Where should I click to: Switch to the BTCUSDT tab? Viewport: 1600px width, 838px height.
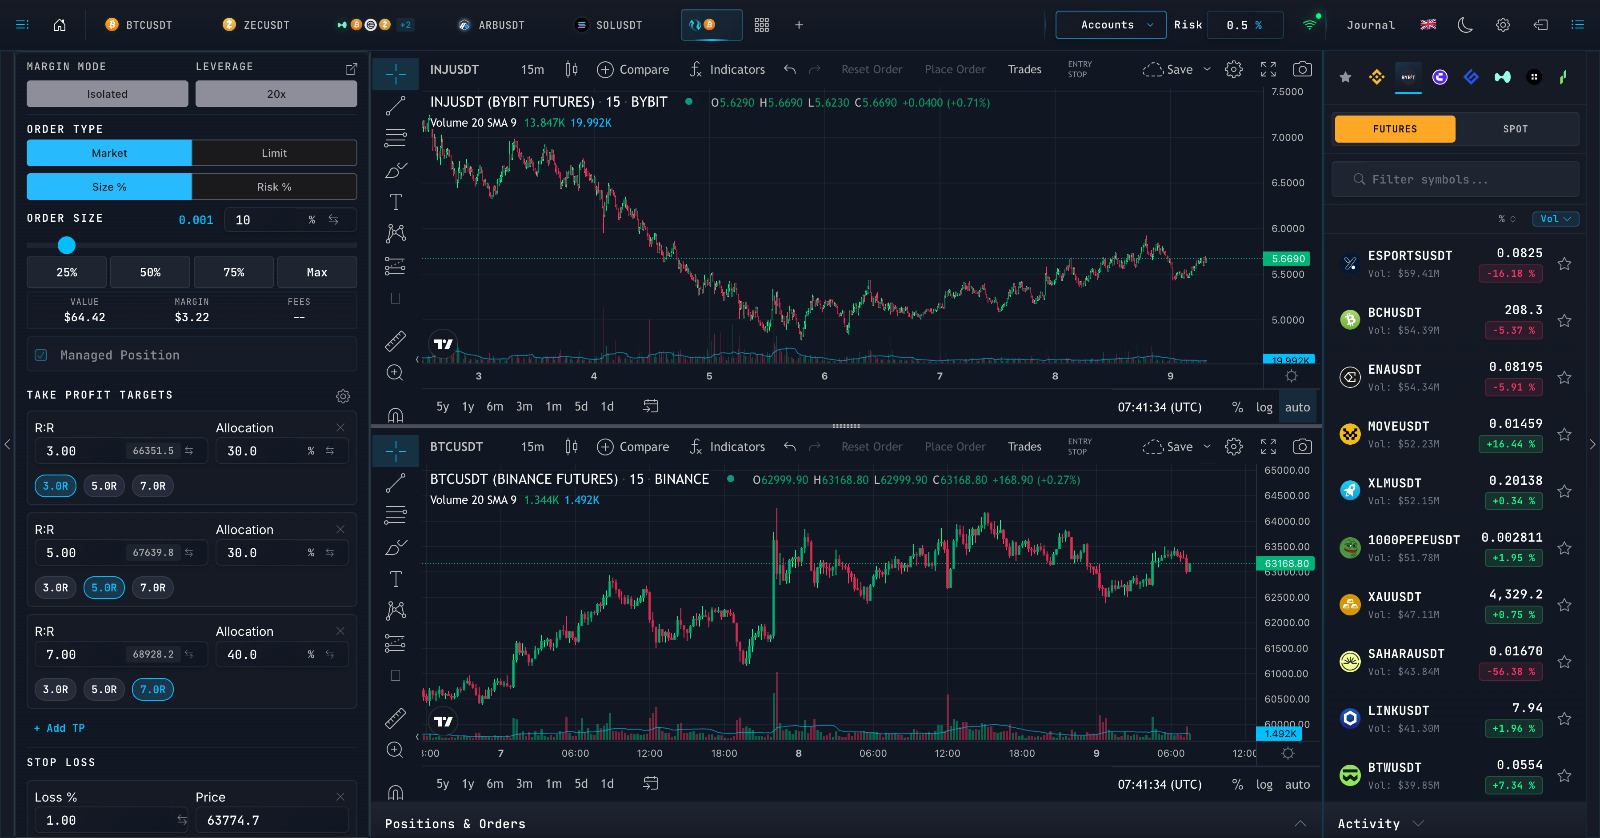pos(138,25)
